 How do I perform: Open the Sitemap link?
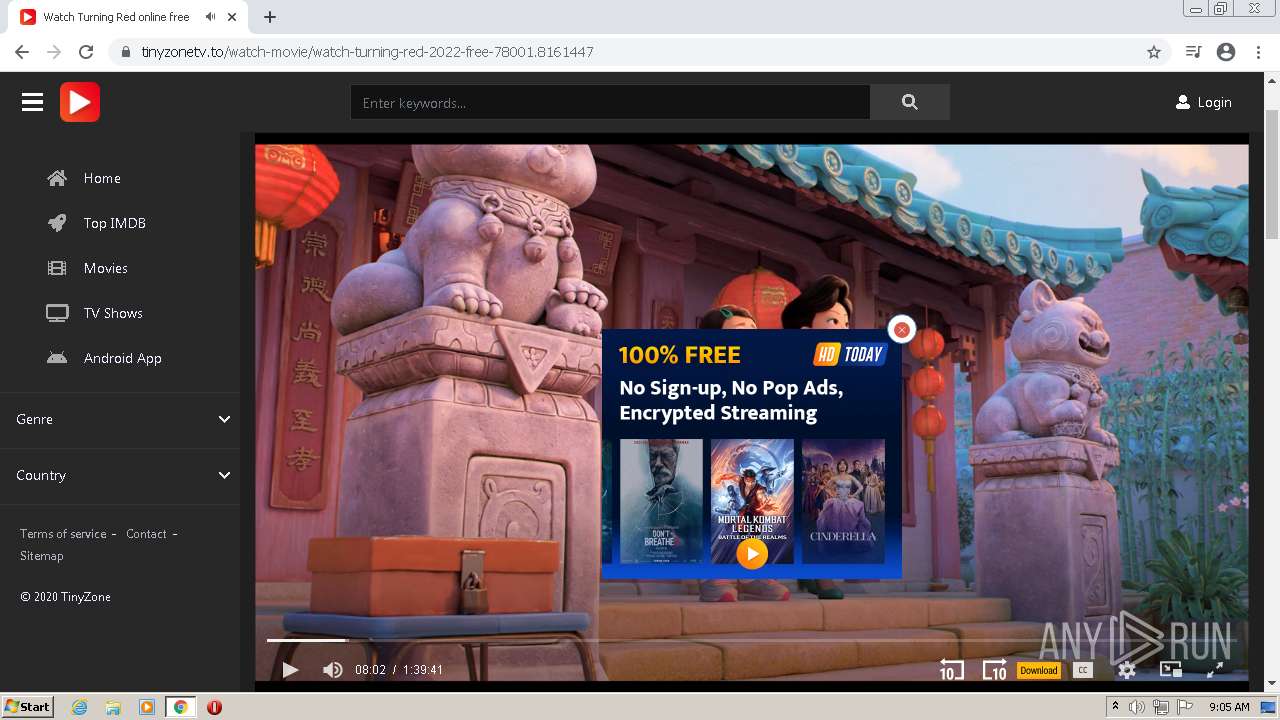(x=41, y=556)
